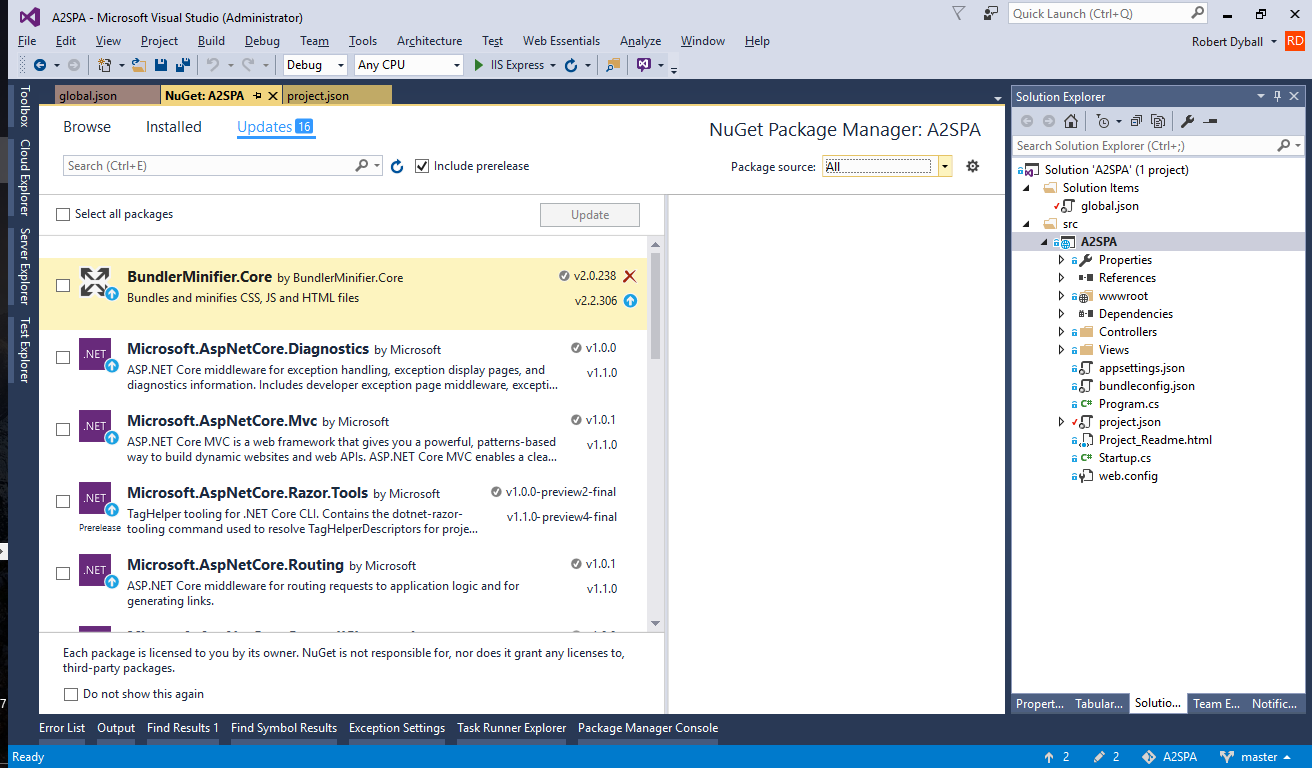Screen dimensions: 1312x768
Task: Click Solution Explorer Home icon
Action: (1071, 121)
